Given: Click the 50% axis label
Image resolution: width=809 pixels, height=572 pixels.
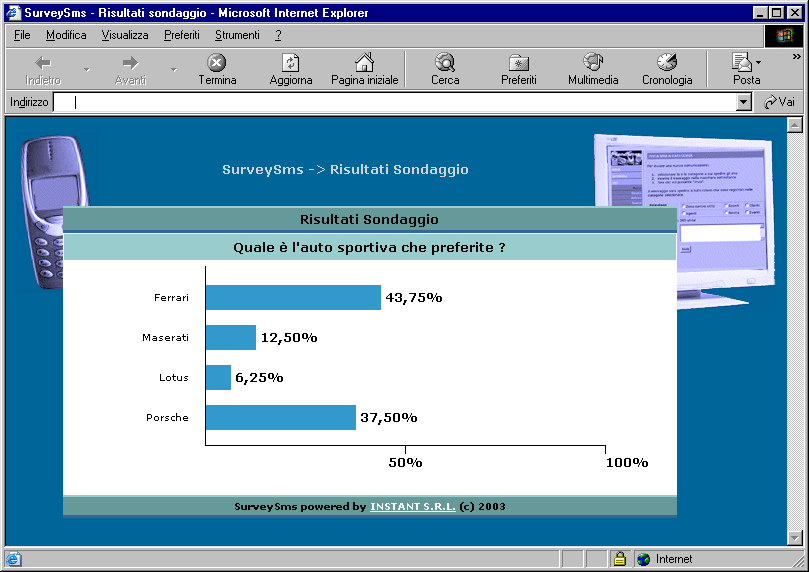Looking at the screenshot, I should point(405,463).
